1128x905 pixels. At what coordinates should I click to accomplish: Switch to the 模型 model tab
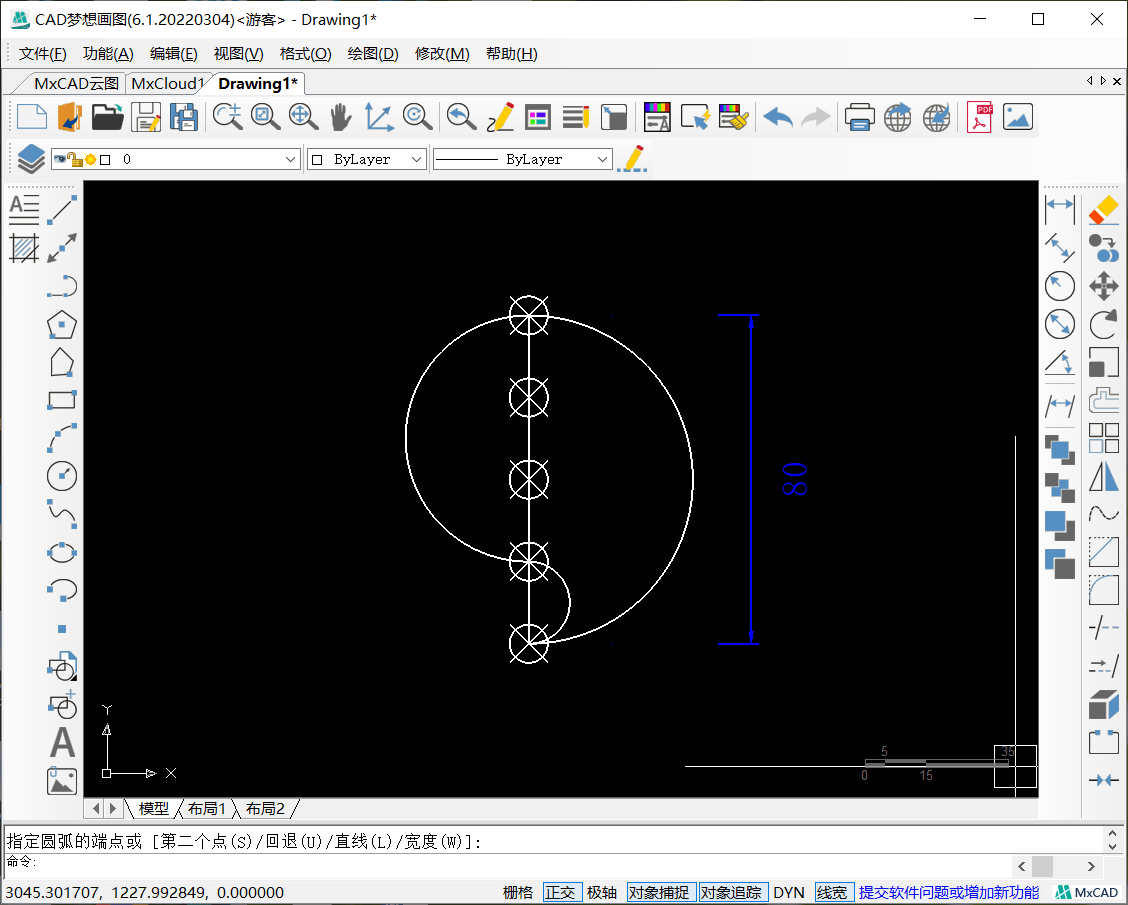pyautogui.click(x=153, y=809)
